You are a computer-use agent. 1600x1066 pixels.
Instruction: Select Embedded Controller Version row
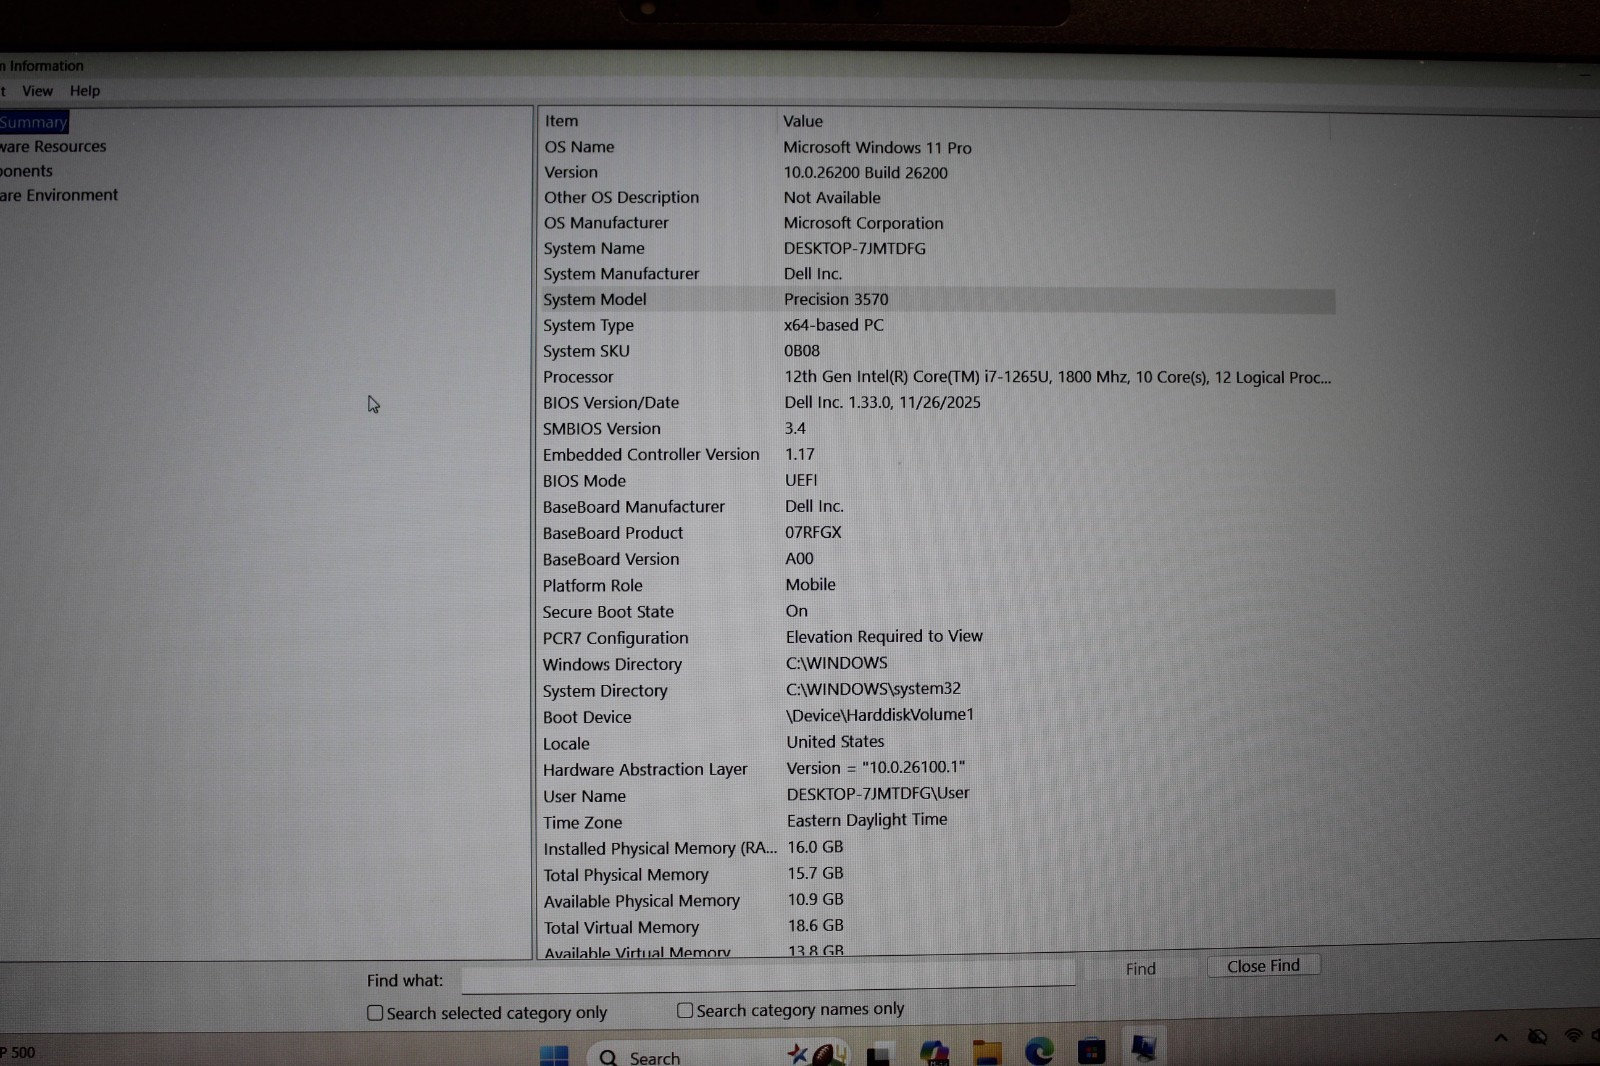click(937, 454)
